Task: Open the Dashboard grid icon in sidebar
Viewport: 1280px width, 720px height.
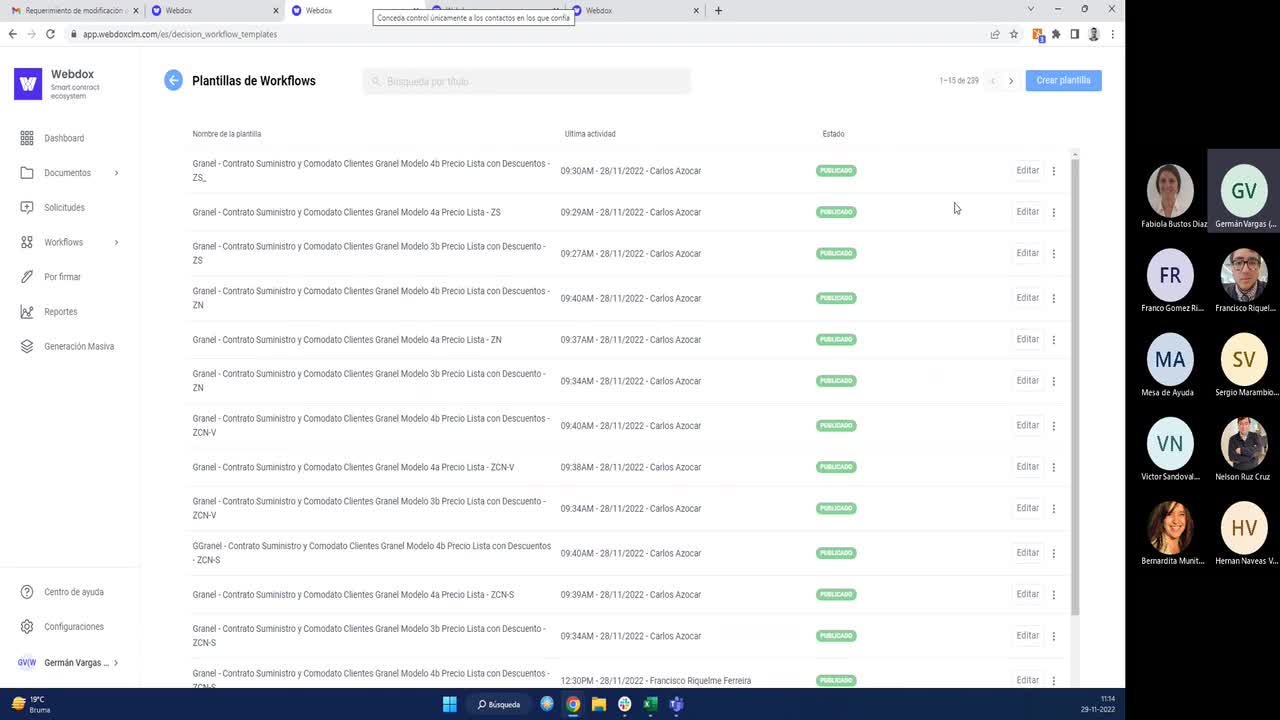Action: tap(27, 138)
